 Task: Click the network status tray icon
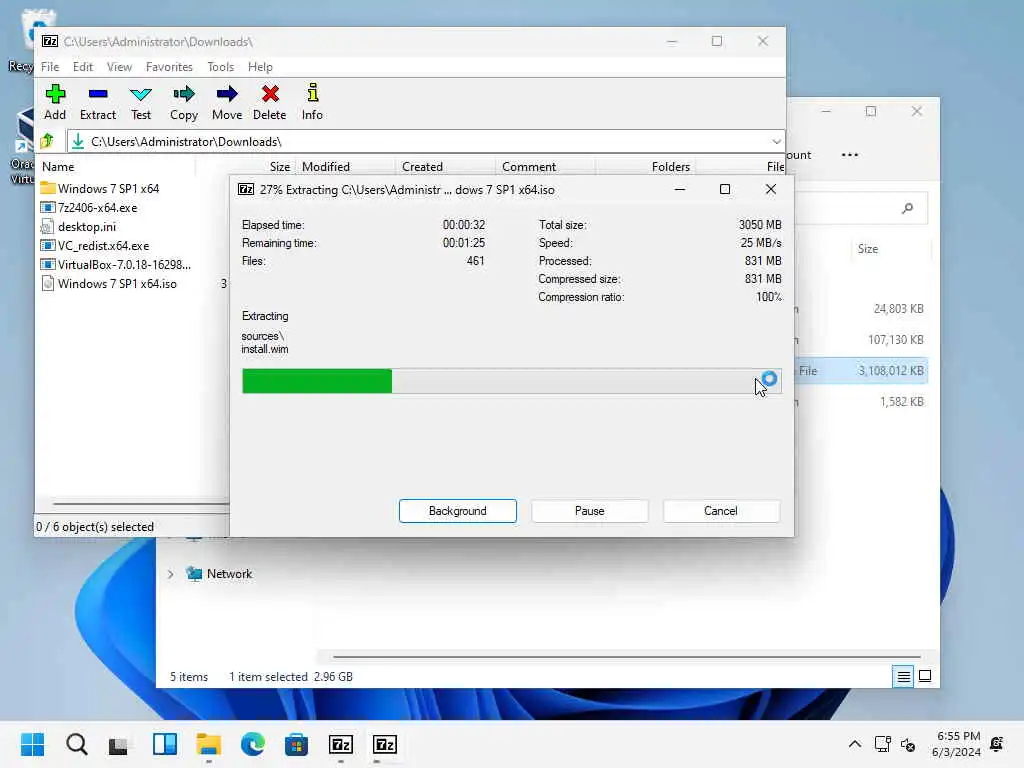click(882, 744)
